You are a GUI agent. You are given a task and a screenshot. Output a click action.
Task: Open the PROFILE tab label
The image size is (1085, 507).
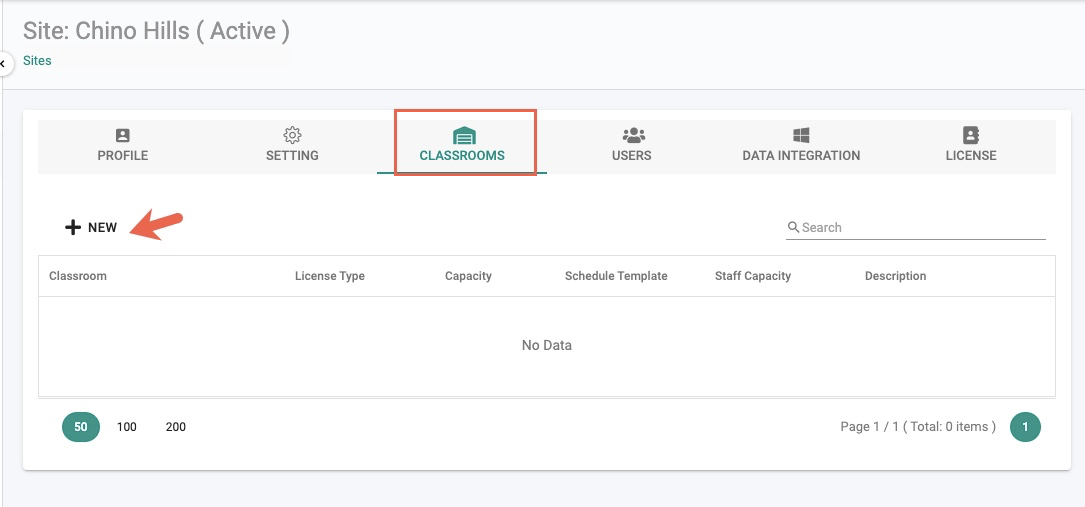(x=122, y=156)
